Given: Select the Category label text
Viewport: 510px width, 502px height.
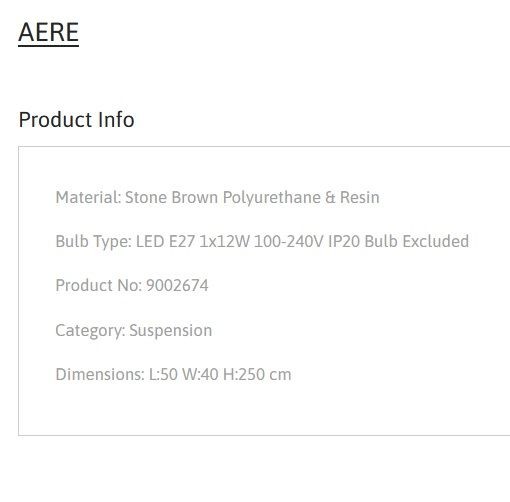Looking at the screenshot, I should pos(90,331).
